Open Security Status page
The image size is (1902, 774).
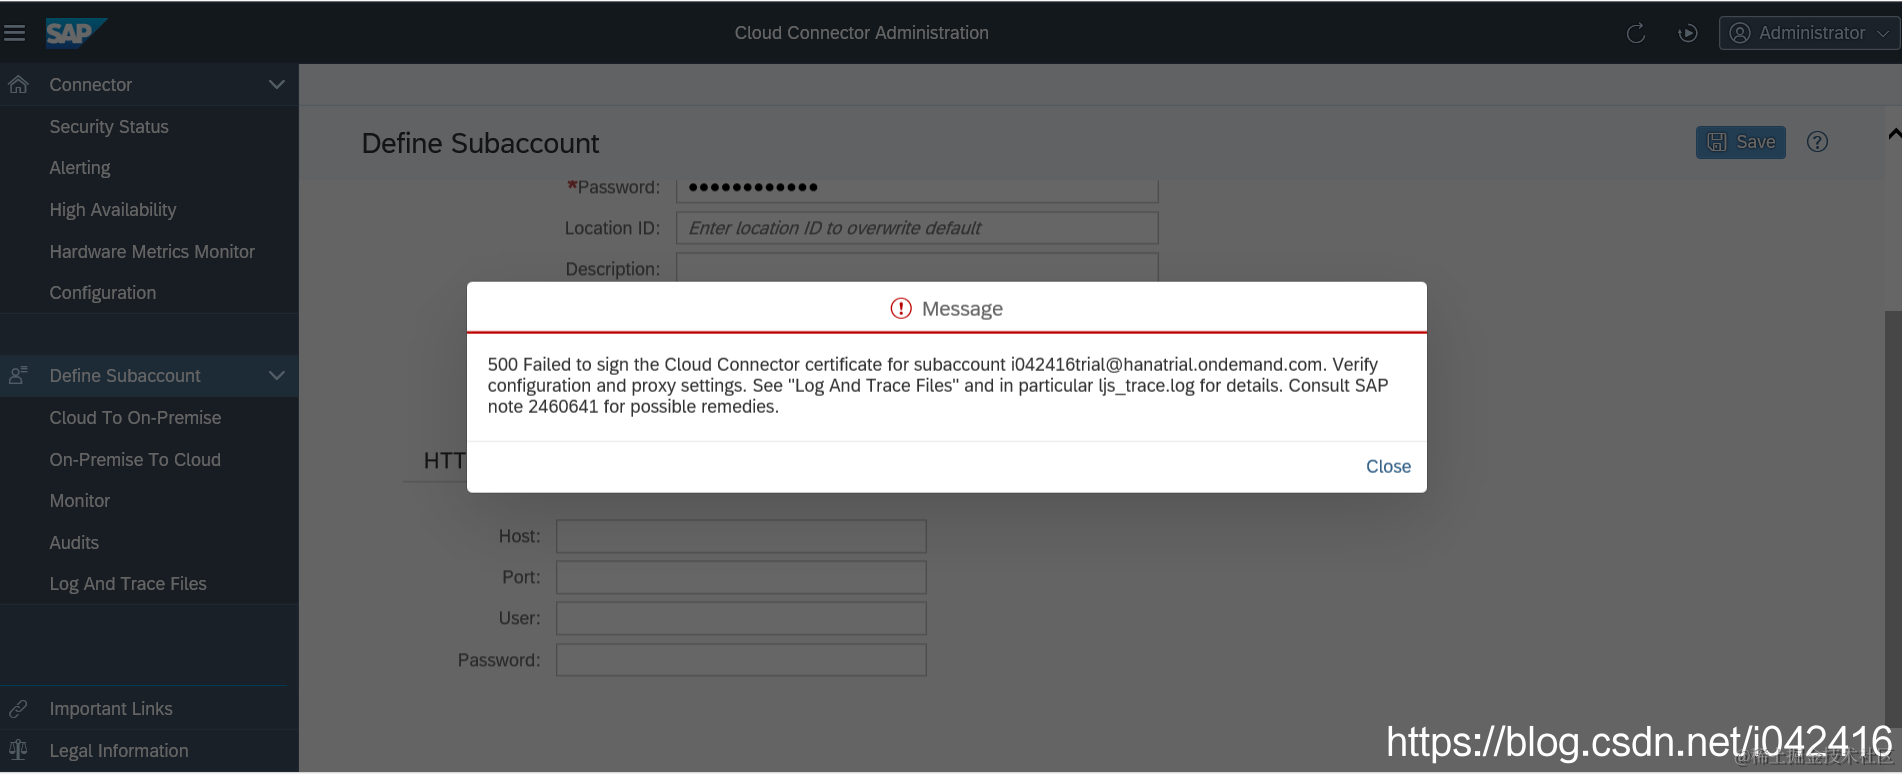pyautogui.click(x=109, y=127)
